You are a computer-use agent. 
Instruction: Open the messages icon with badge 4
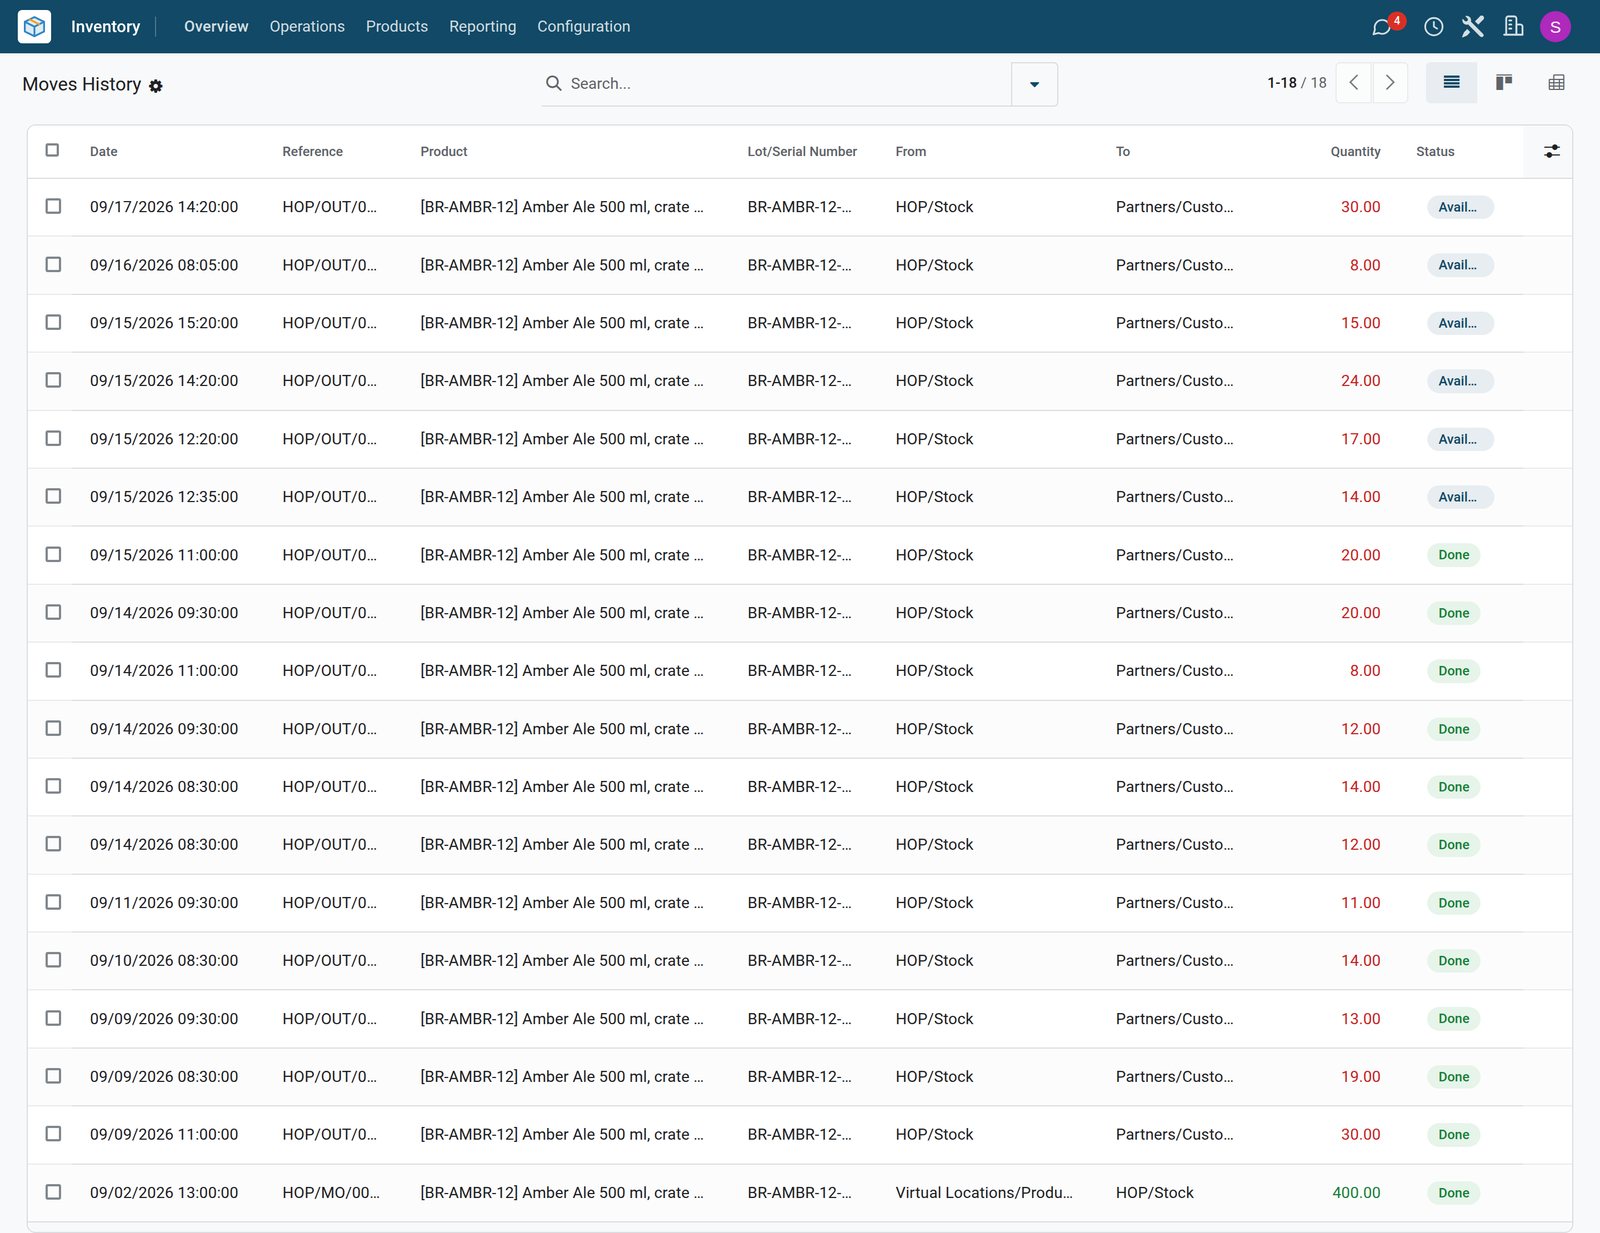point(1384,26)
